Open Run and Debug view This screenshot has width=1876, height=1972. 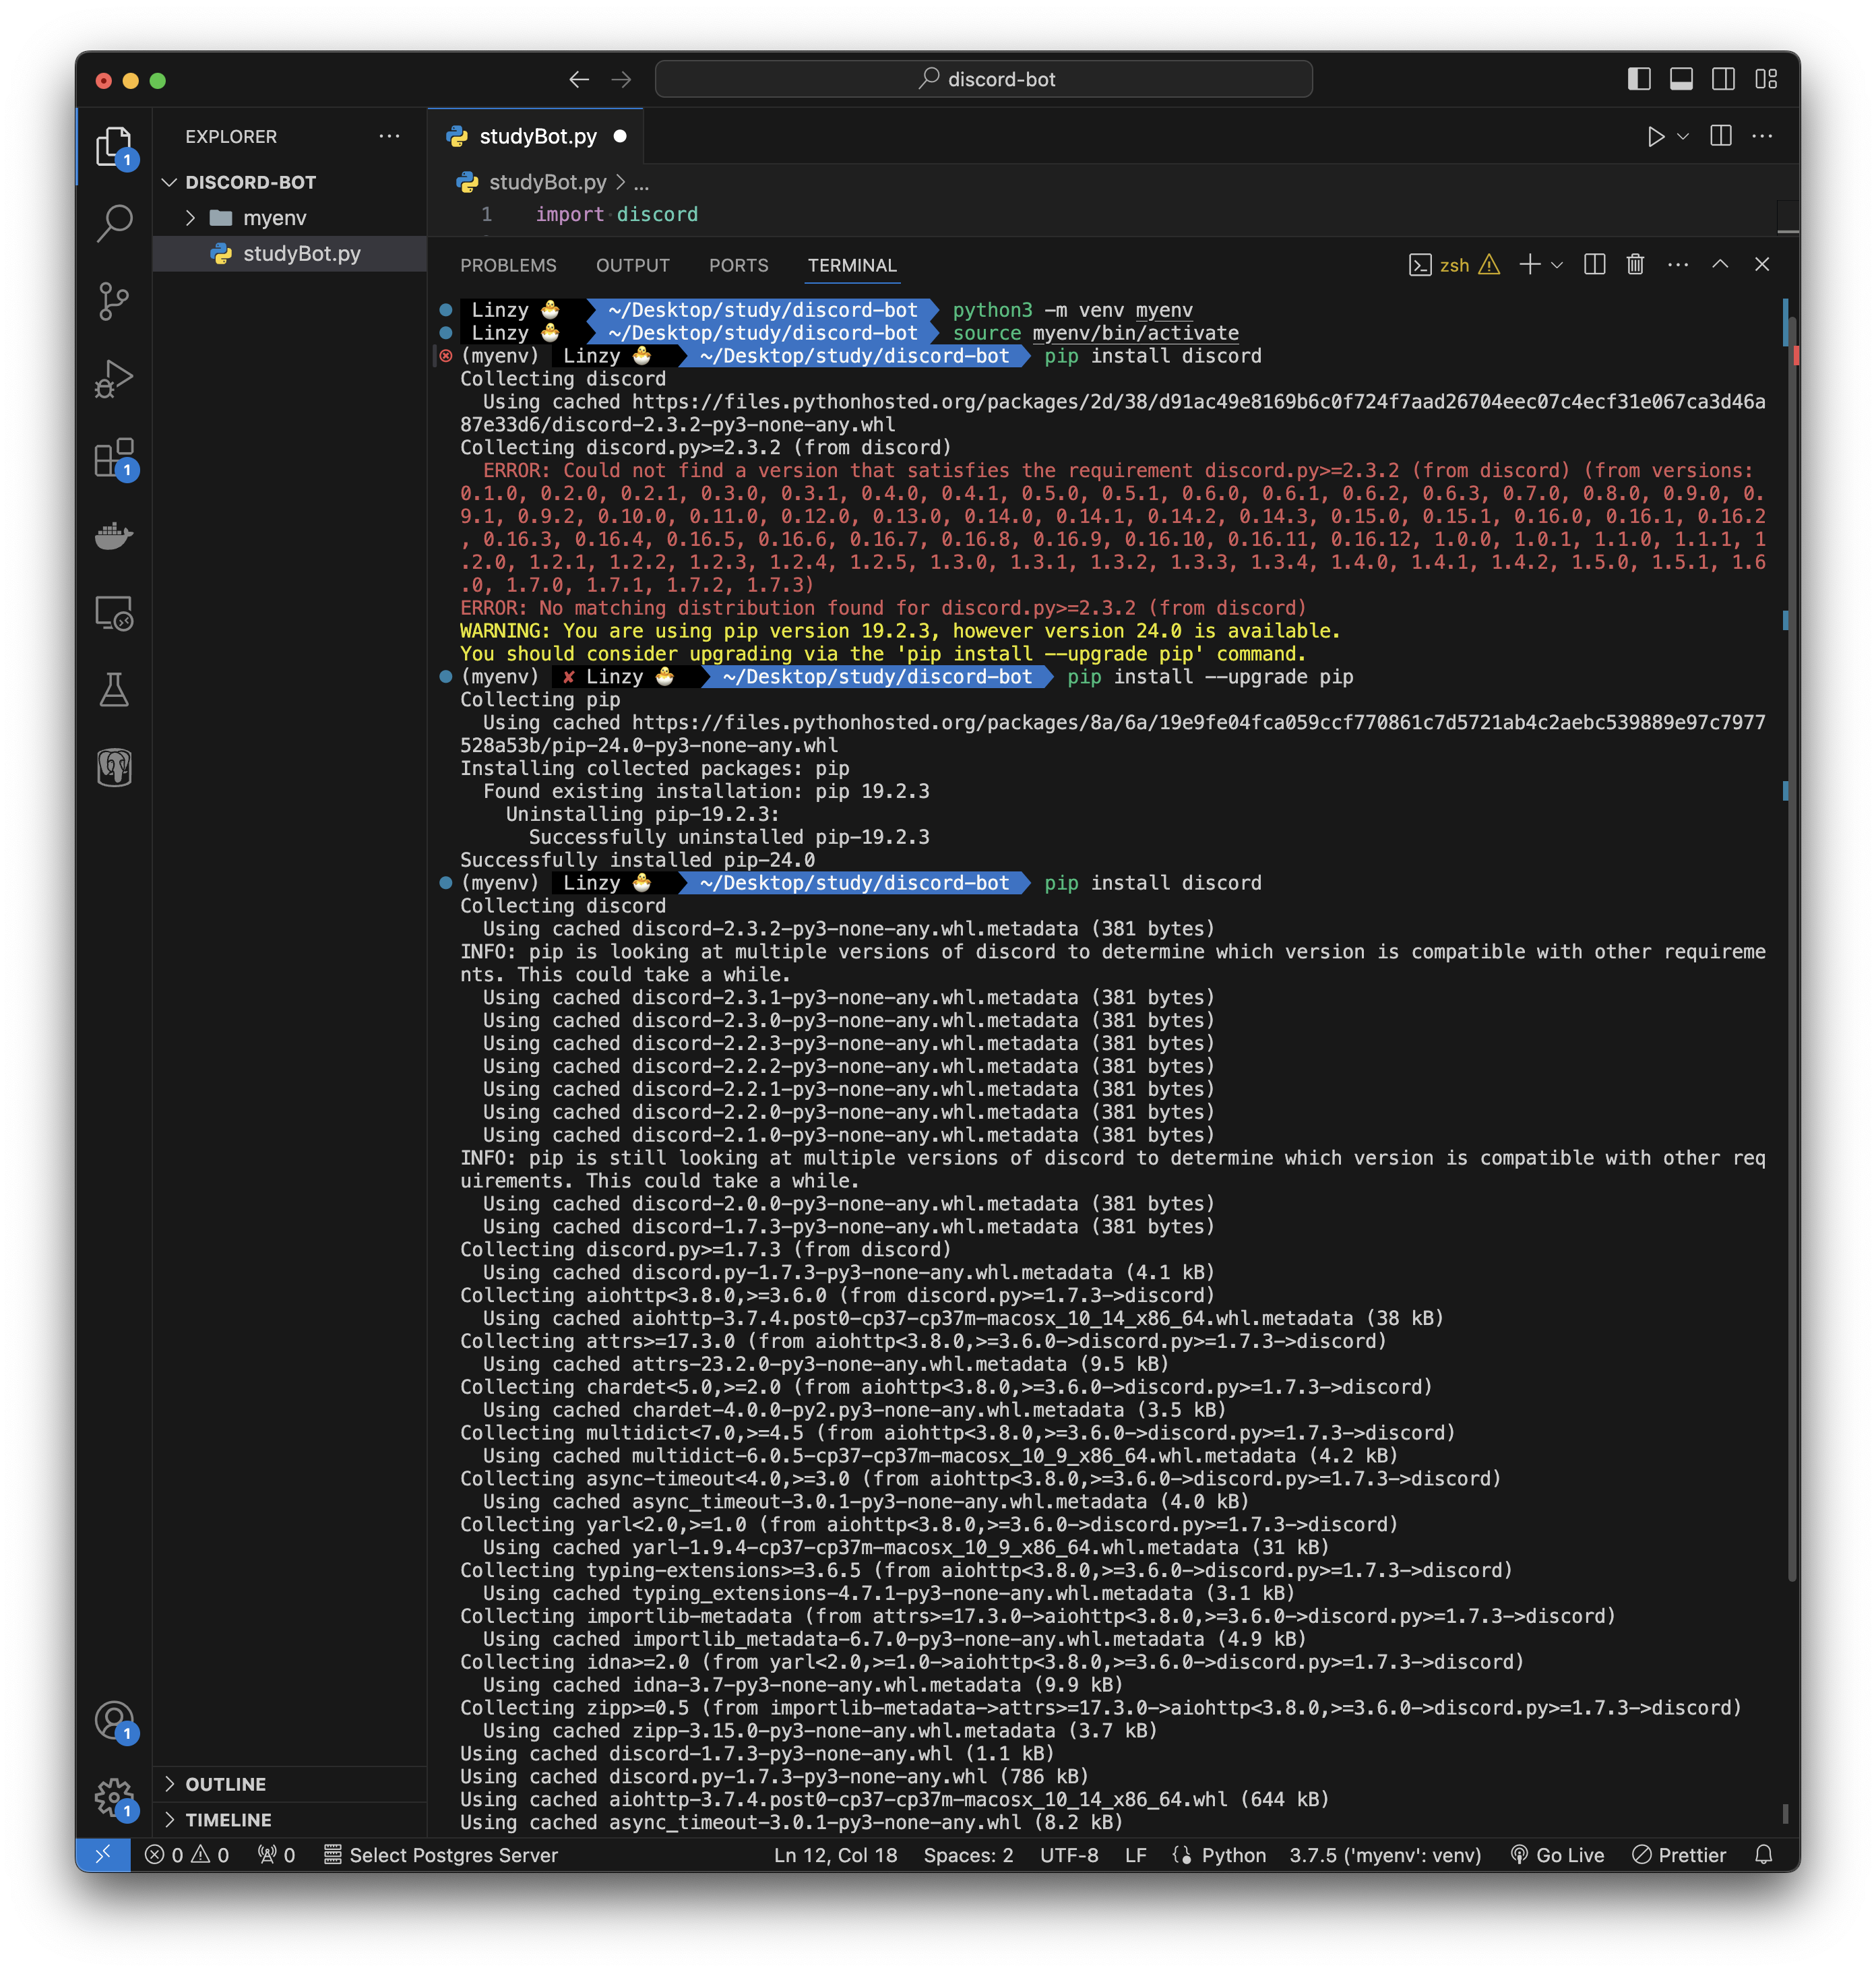click(114, 379)
